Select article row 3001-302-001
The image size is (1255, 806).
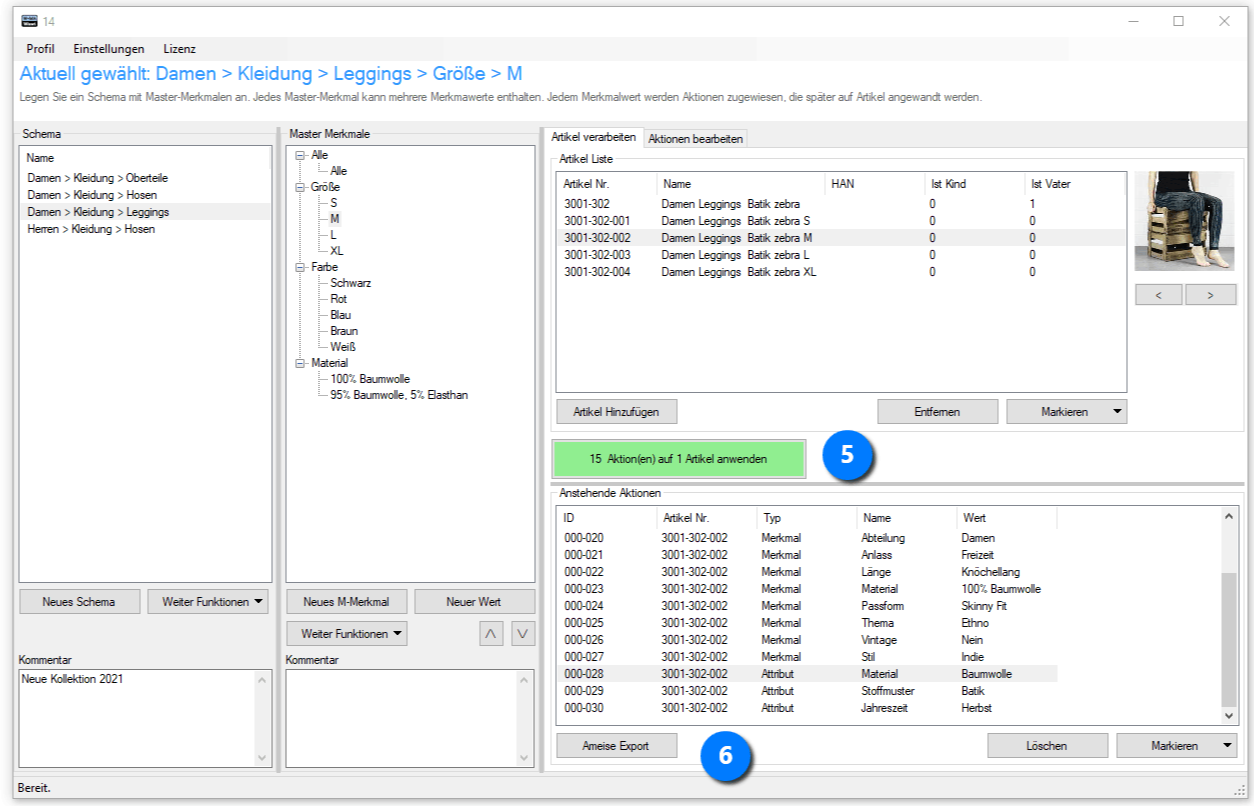(841, 221)
